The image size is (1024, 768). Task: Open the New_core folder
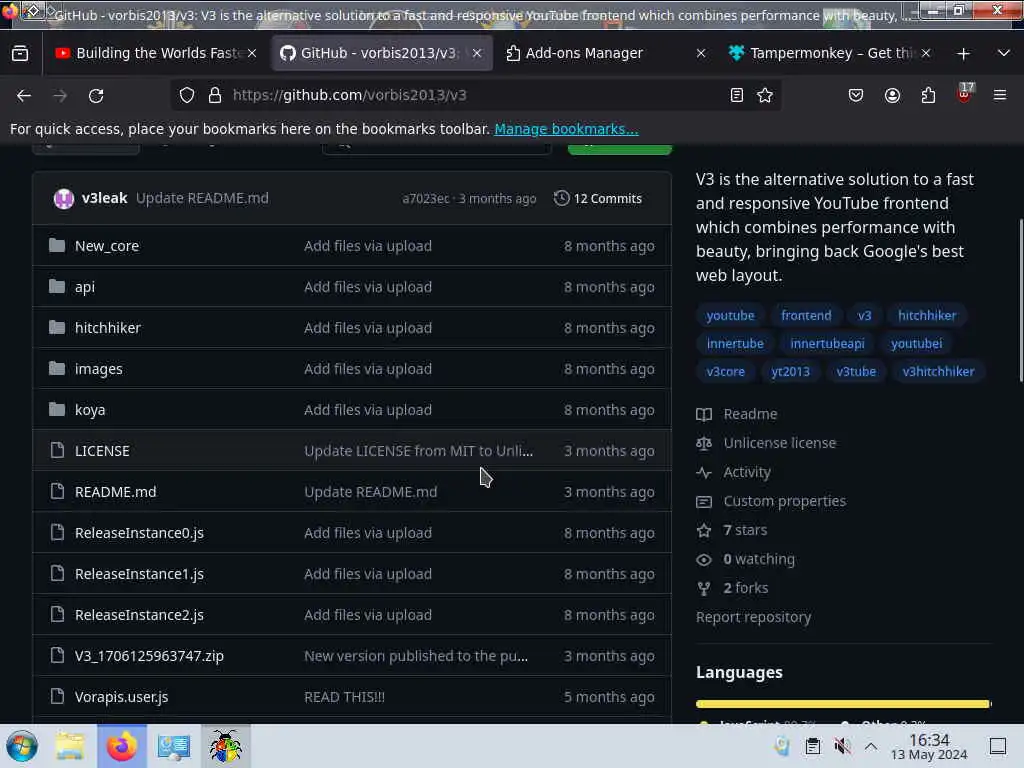(x=107, y=246)
